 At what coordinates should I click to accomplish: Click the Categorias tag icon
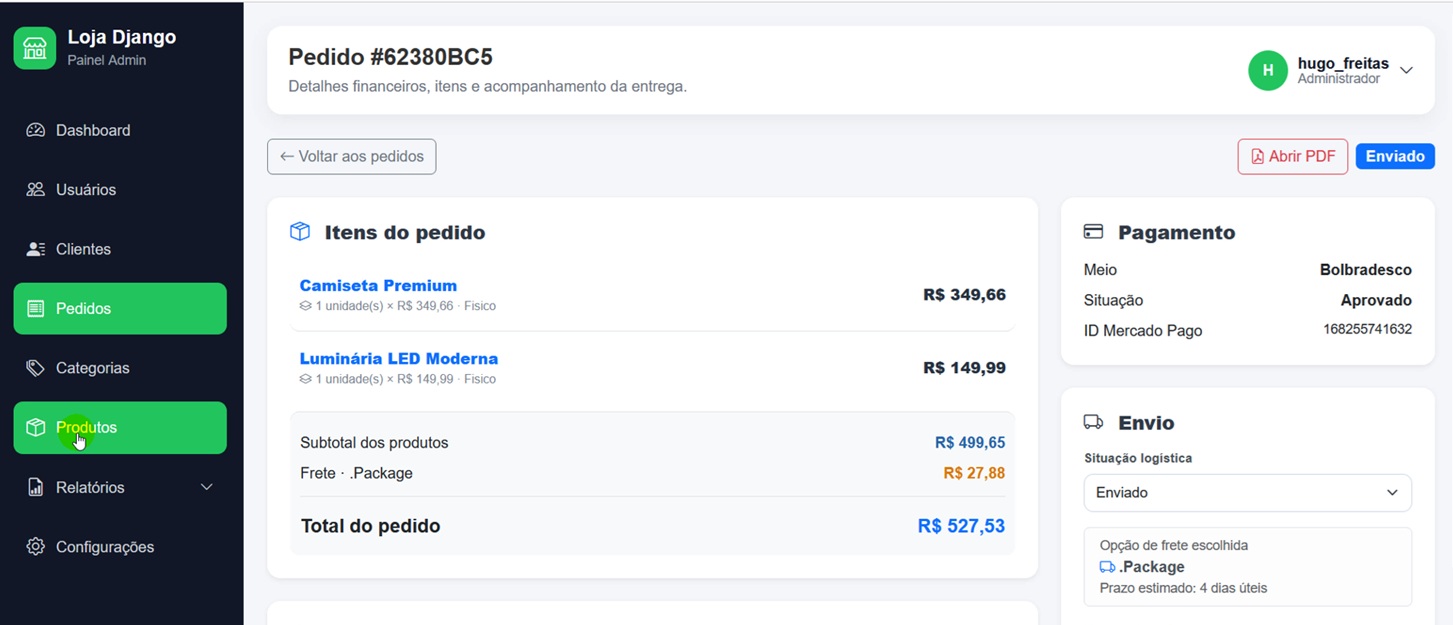point(36,368)
